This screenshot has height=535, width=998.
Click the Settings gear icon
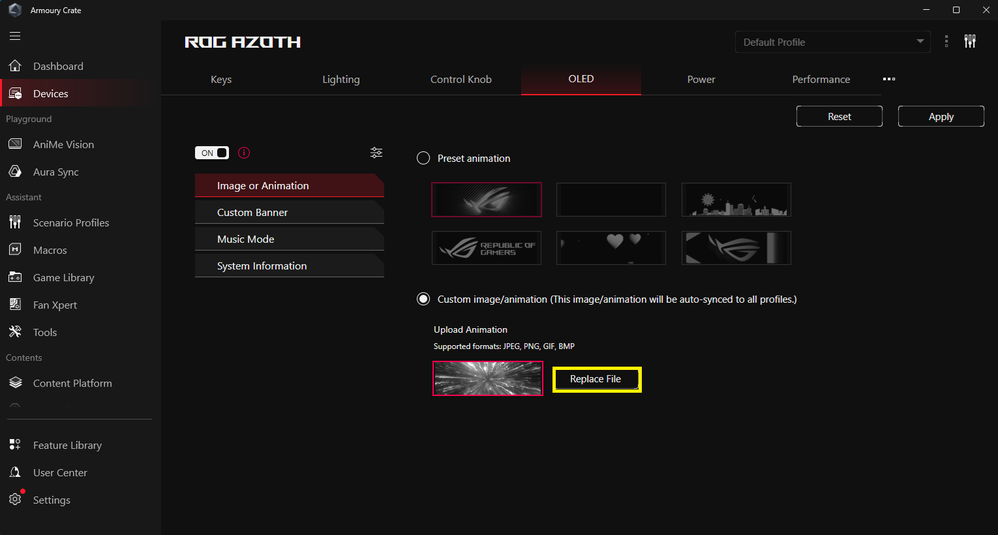pyautogui.click(x=15, y=499)
